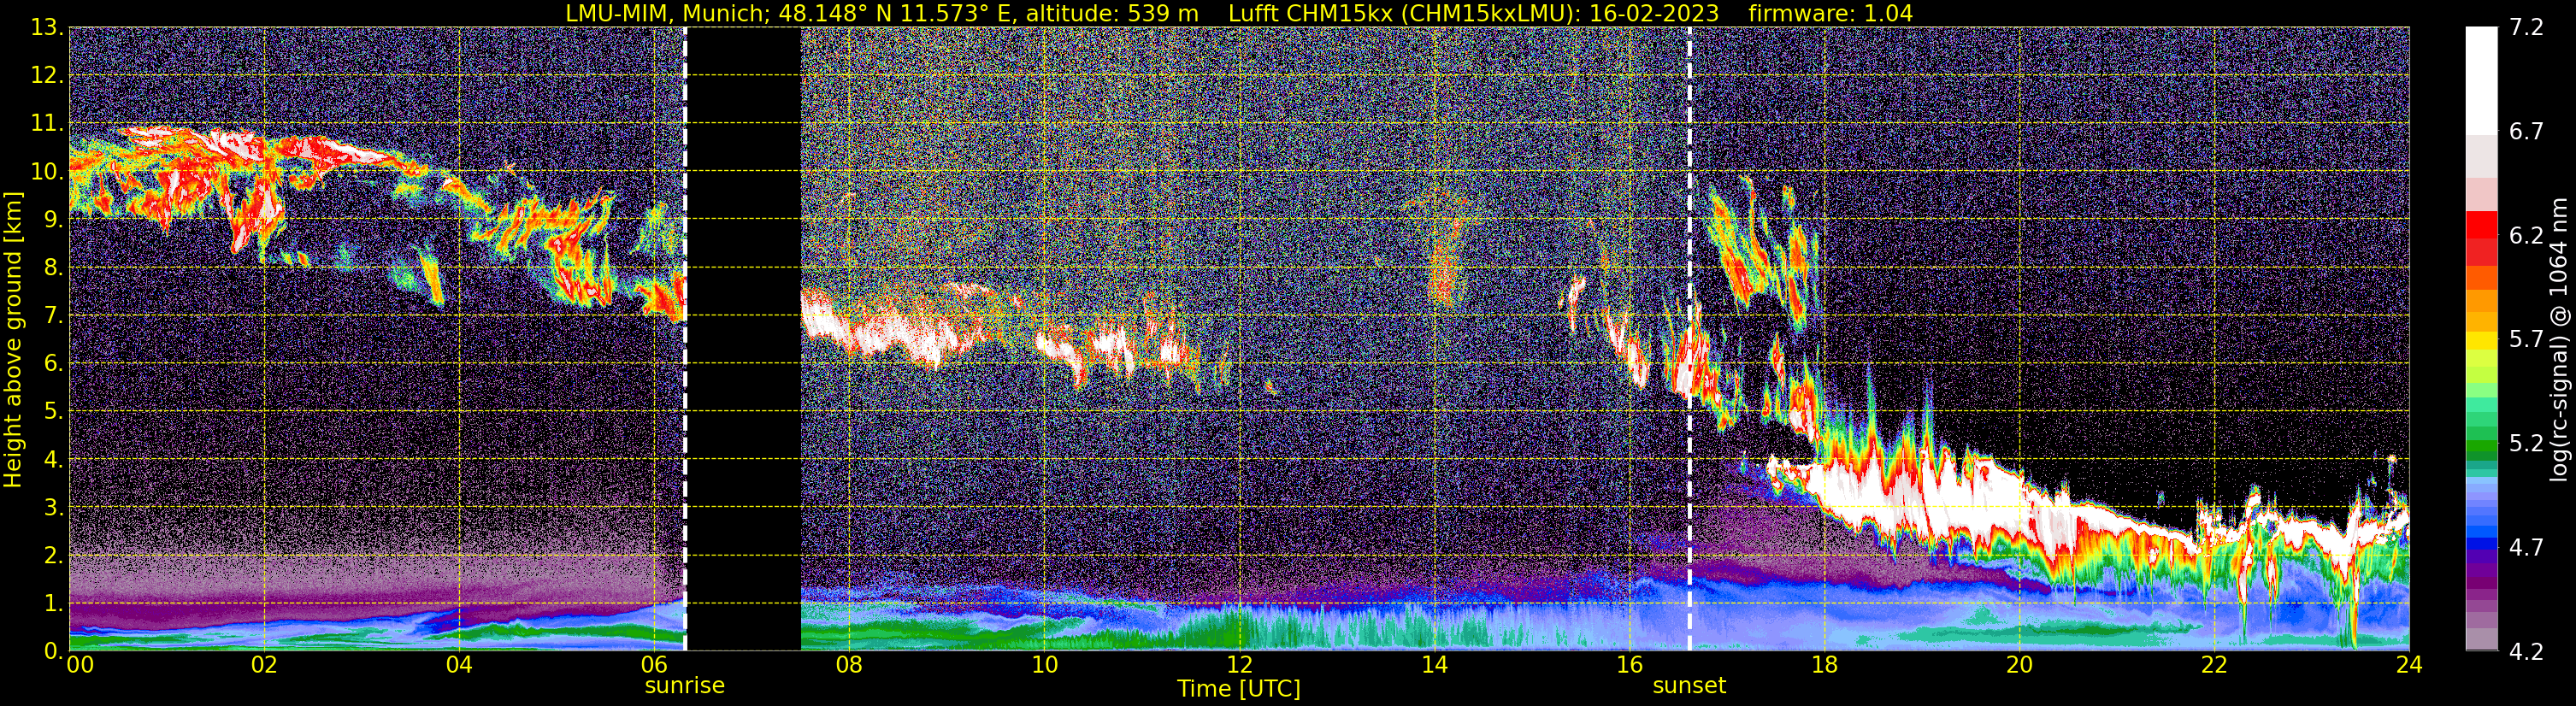Screen dimensions: 2576x706
Task: Click the white dashed sunrise marker line
Action: pyautogui.click(x=685, y=339)
